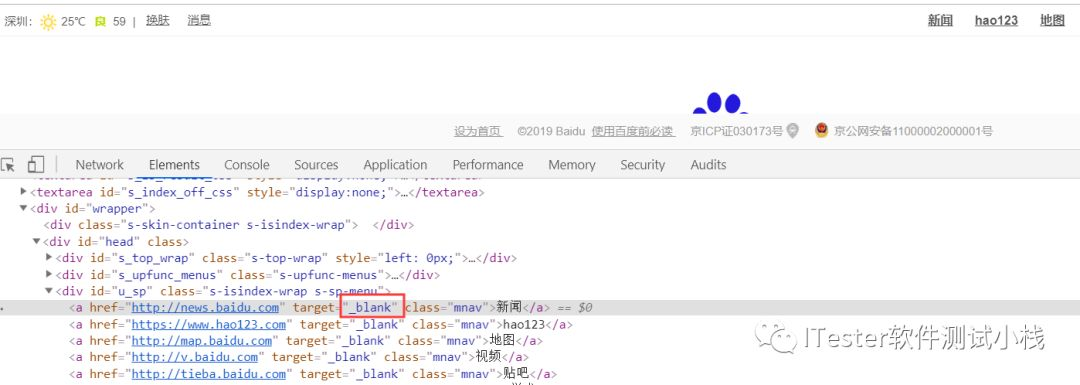Click the ICP location pin icon
The height and width of the screenshot is (385, 1080).
tap(793, 131)
